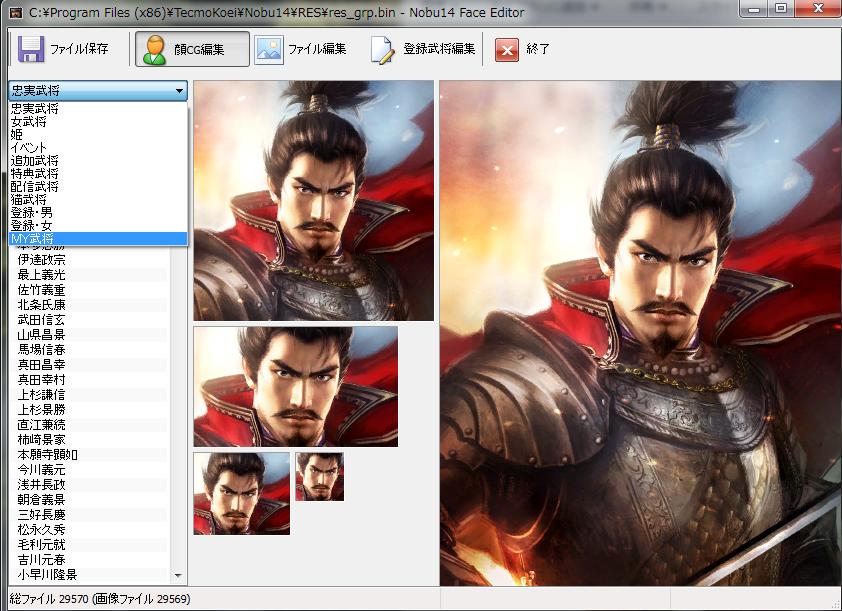Image resolution: width=842 pixels, height=611 pixels.
Task: Choose 登録･女 category option
Action: 98,226
